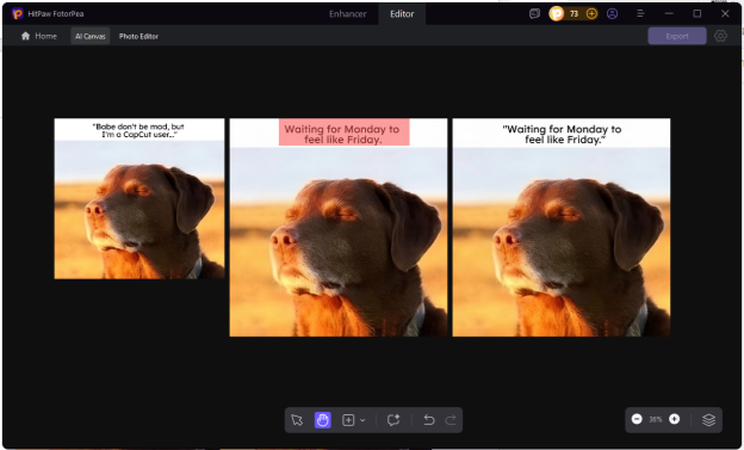
Task: Select the arrow pointer tool
Action: point(297,420)
